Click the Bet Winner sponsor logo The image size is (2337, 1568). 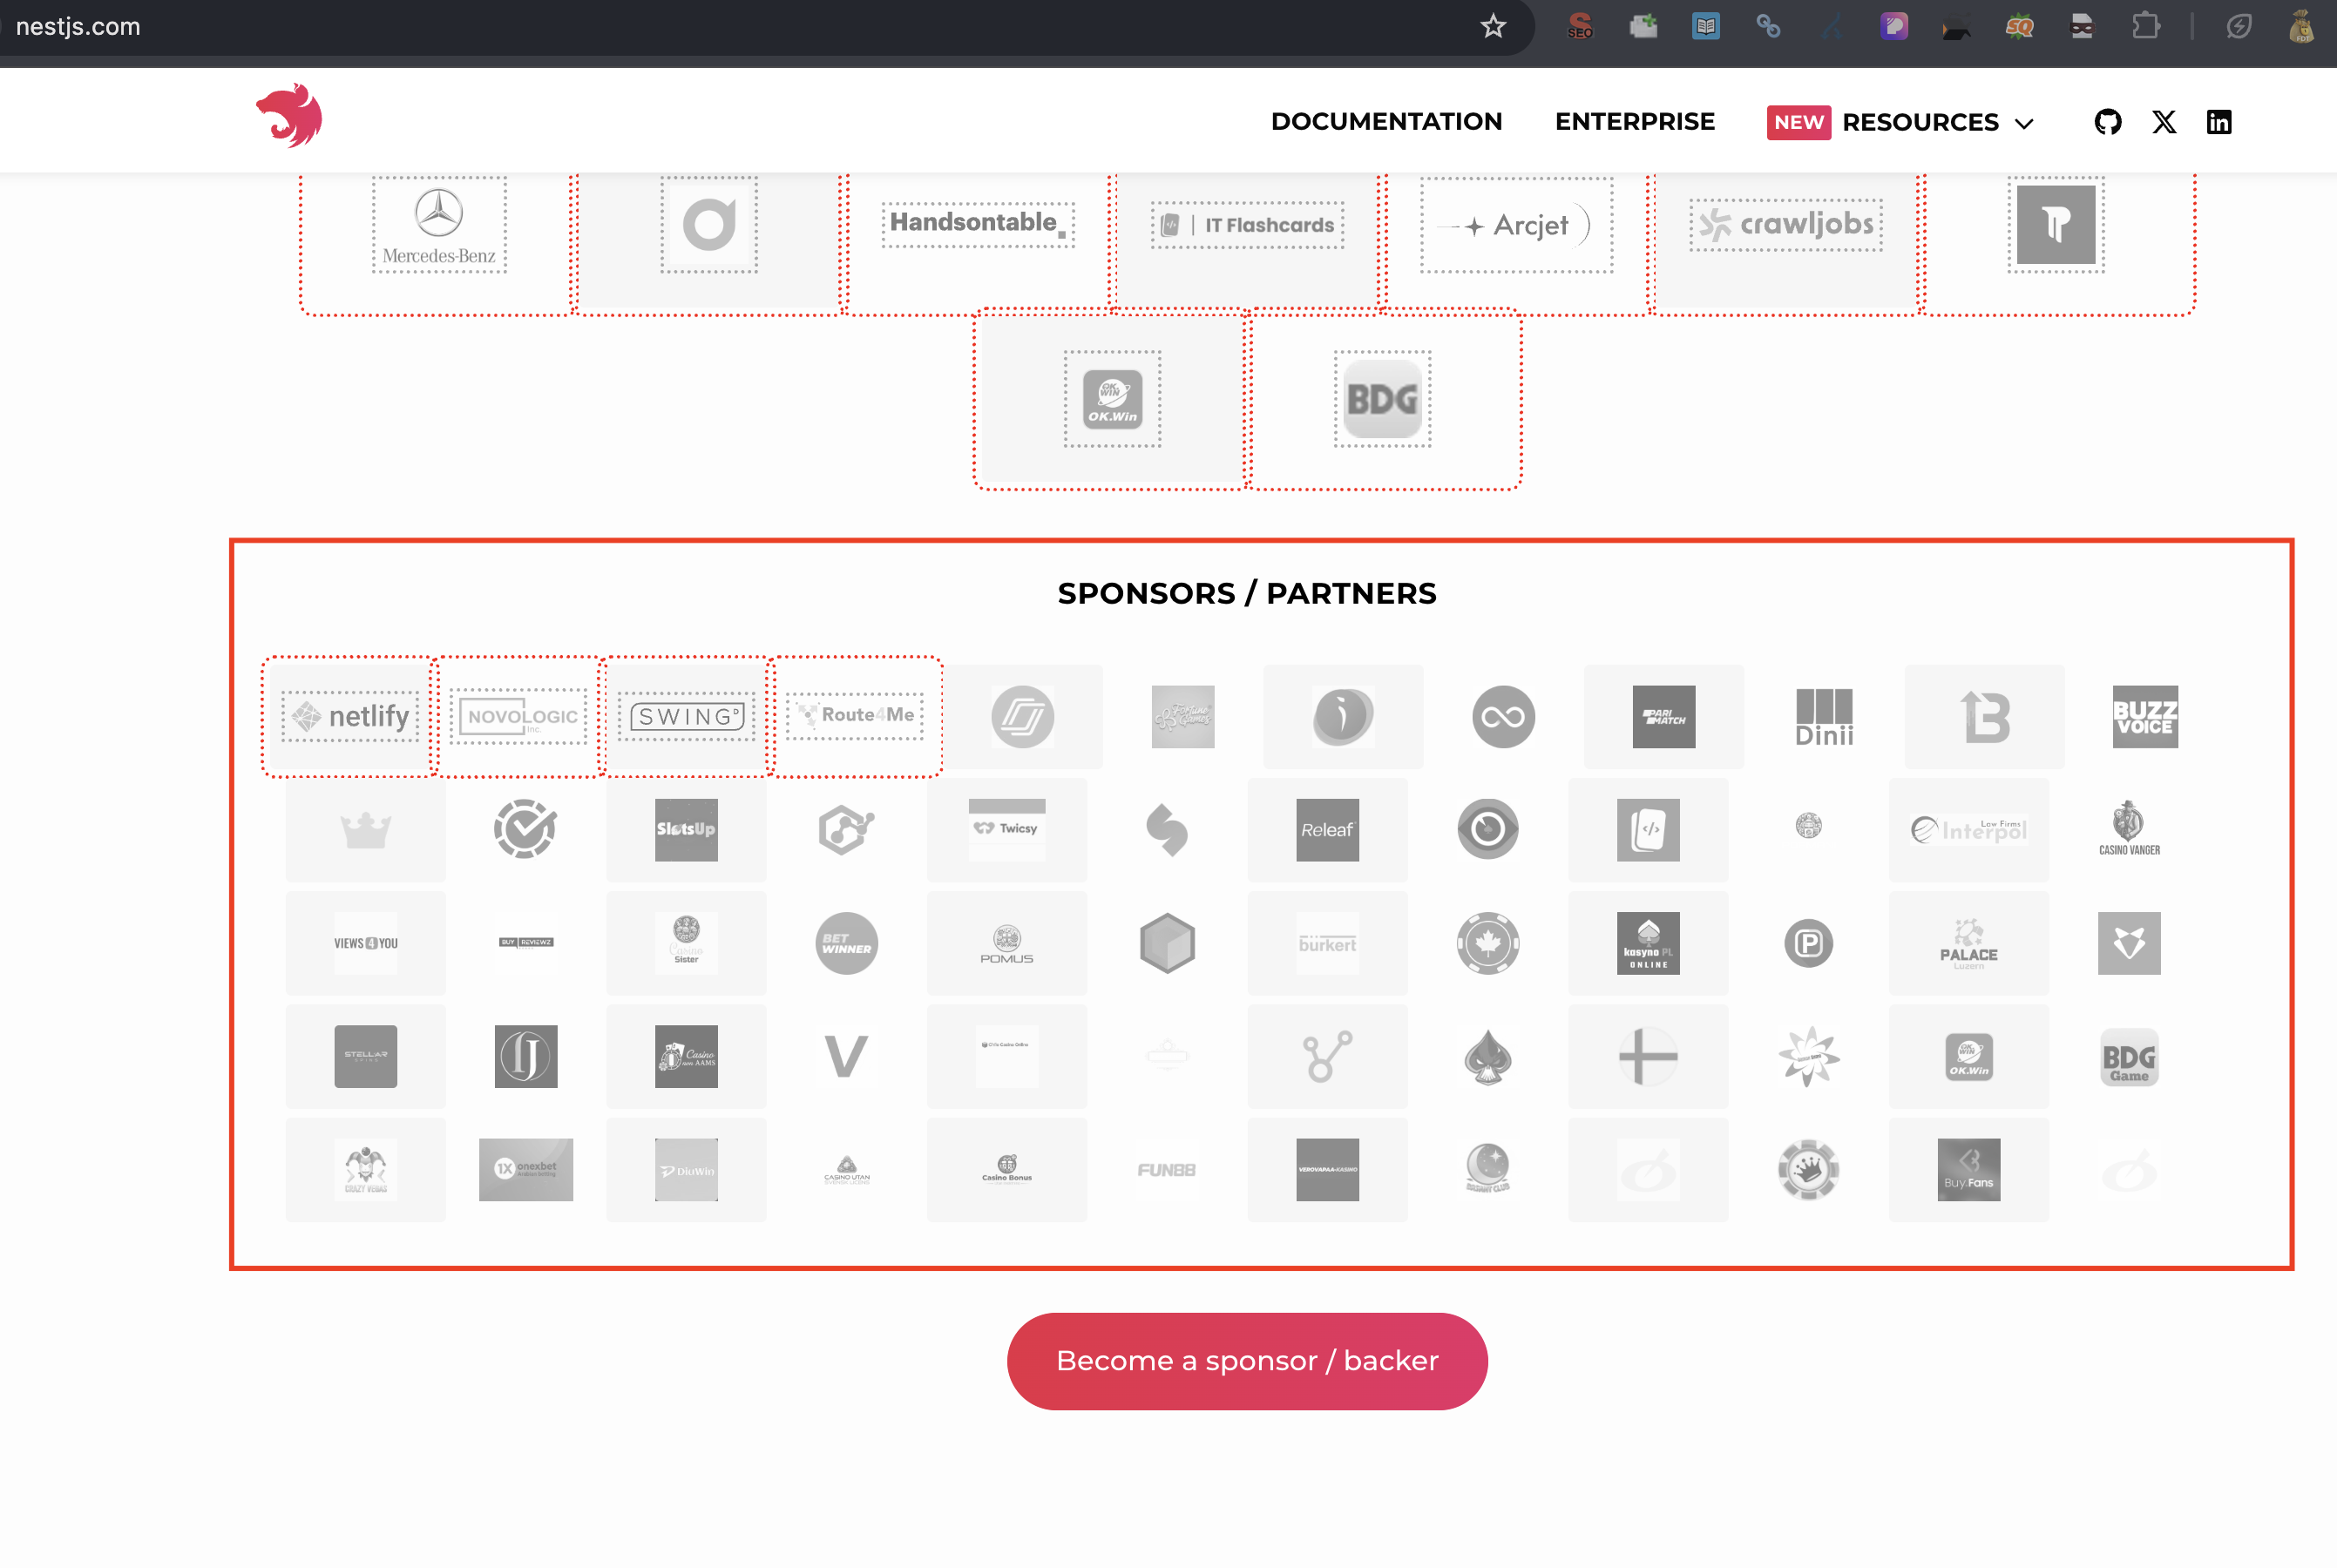(x=847, y=942)
